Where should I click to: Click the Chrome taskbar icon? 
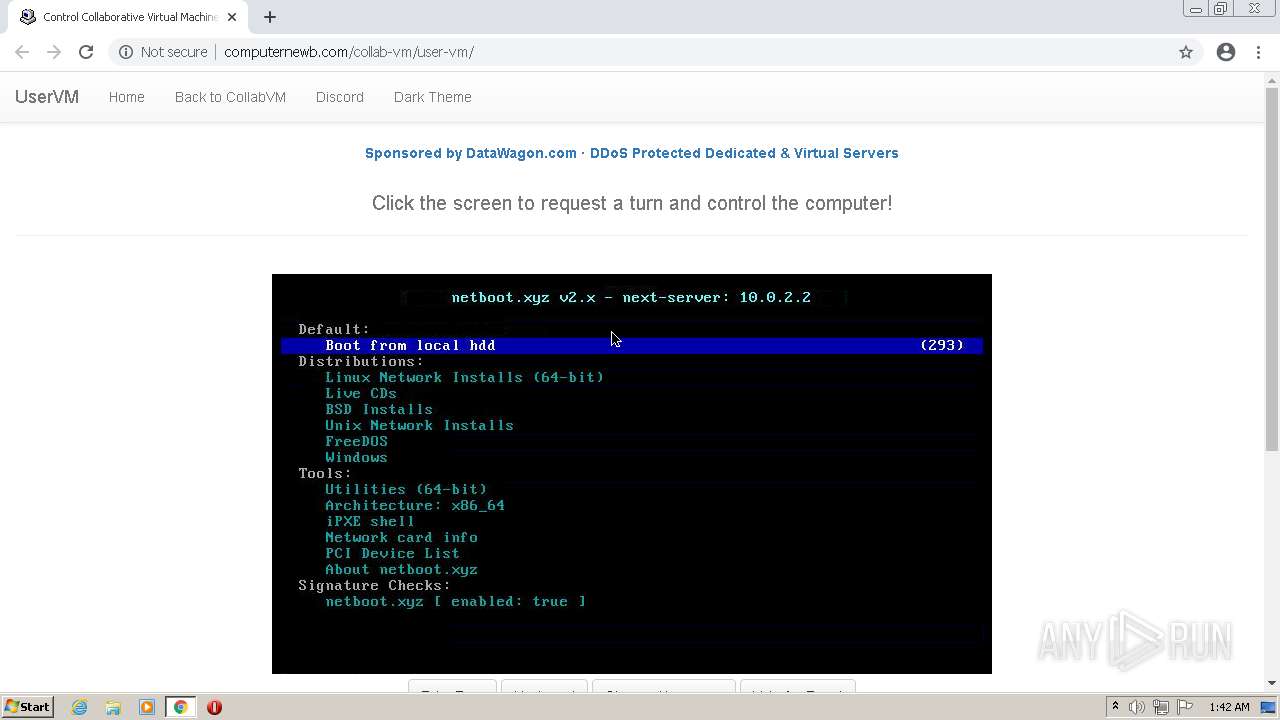181,707
